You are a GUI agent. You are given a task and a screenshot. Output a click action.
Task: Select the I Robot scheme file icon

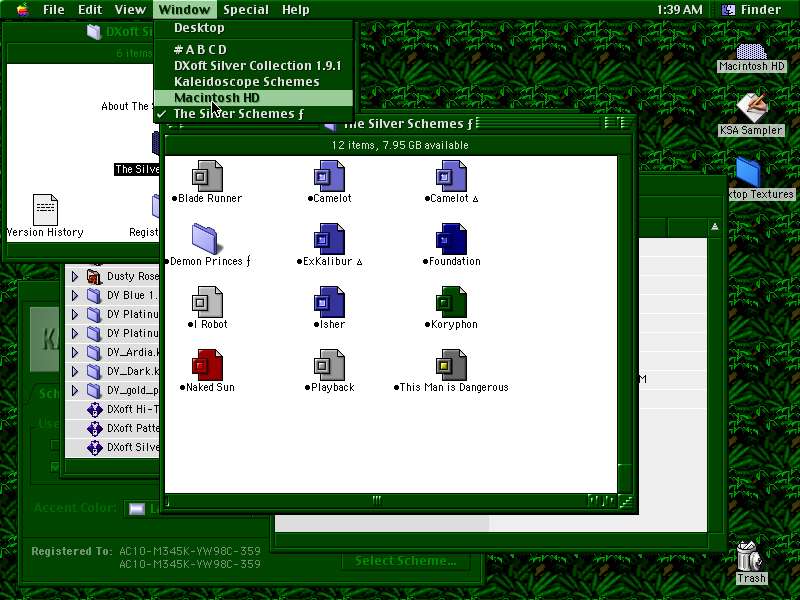coord(207,302)
